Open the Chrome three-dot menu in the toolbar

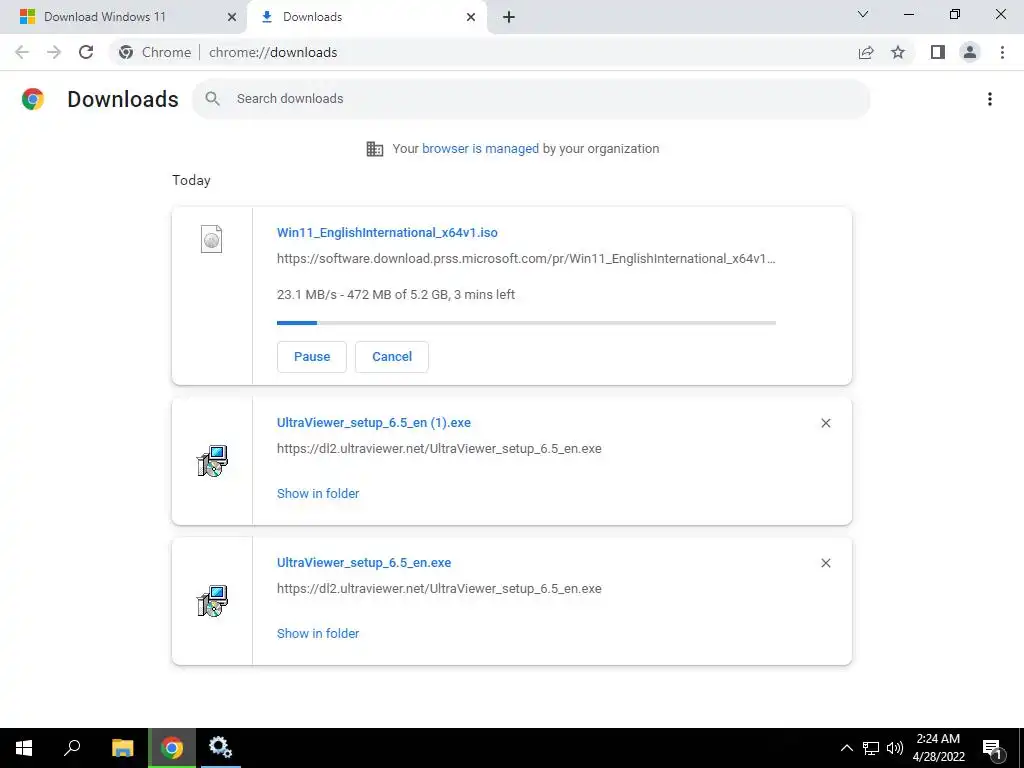pos(1002,52)
